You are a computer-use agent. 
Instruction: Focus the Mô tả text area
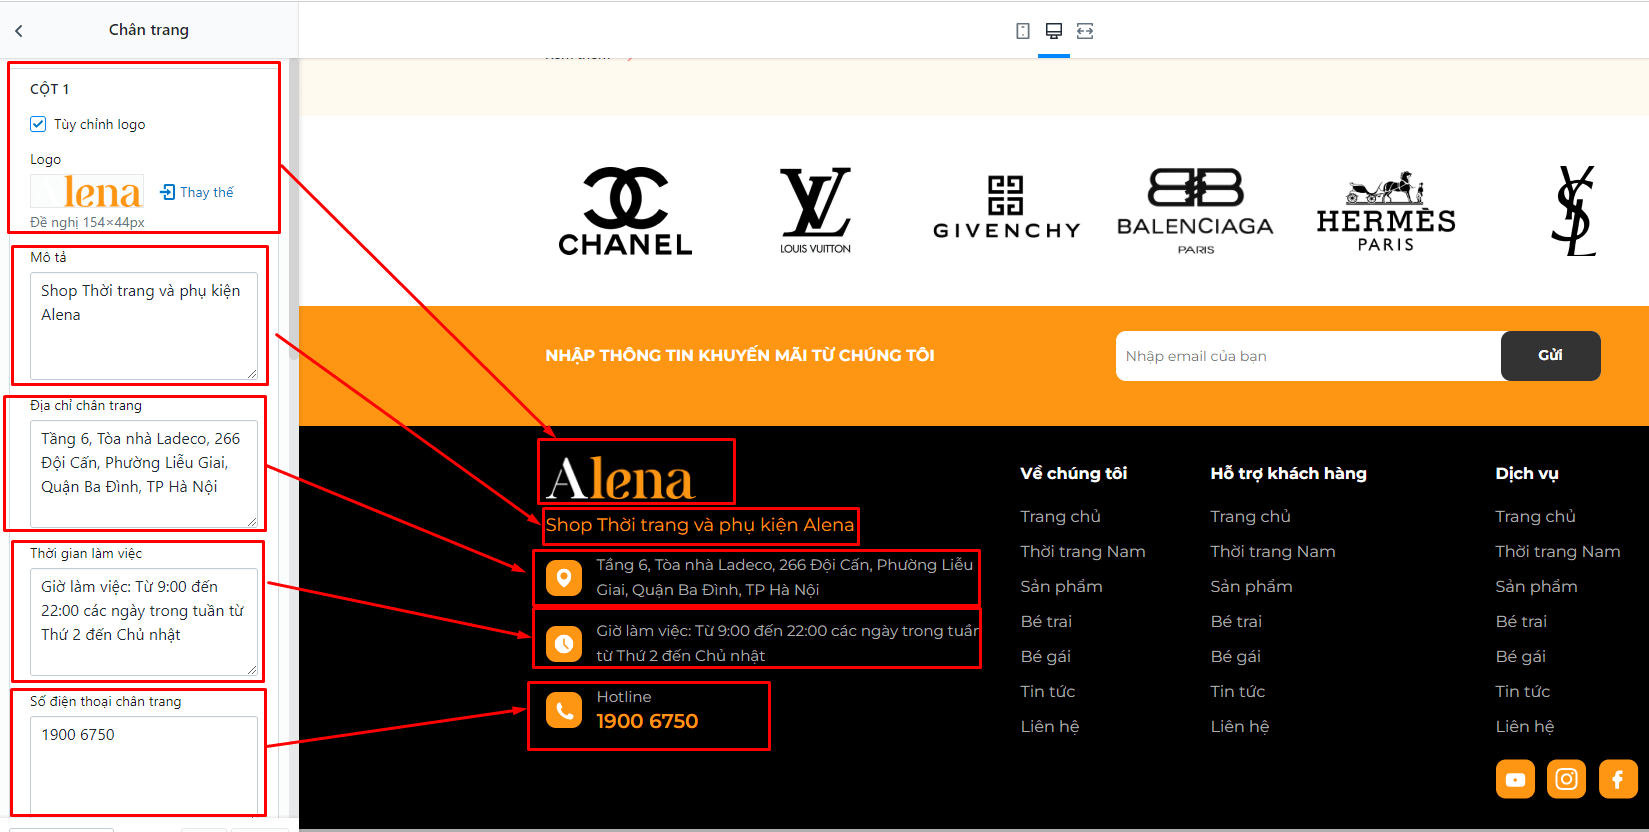pos(144,327)
